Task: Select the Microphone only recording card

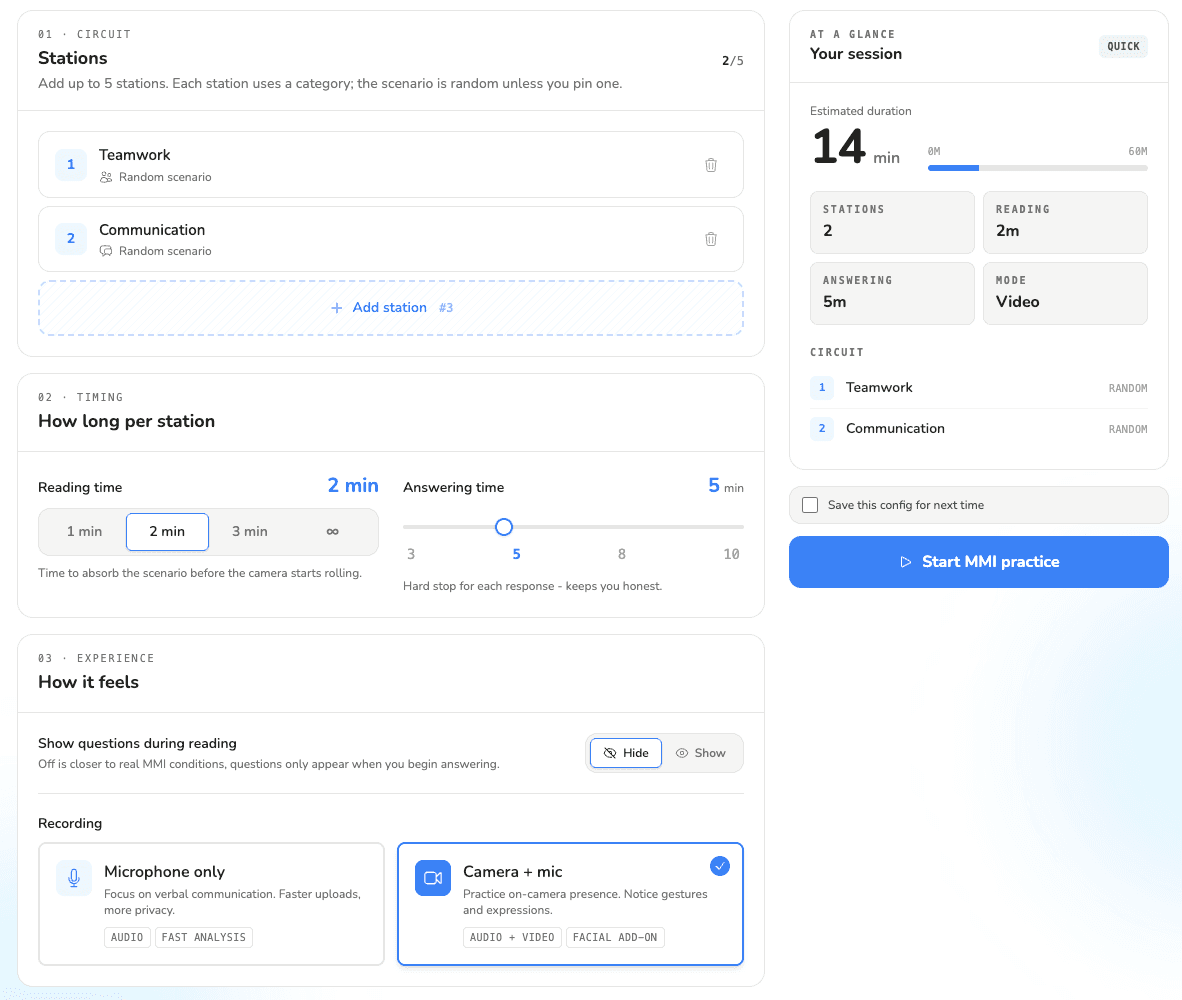Action: (211, 904)
